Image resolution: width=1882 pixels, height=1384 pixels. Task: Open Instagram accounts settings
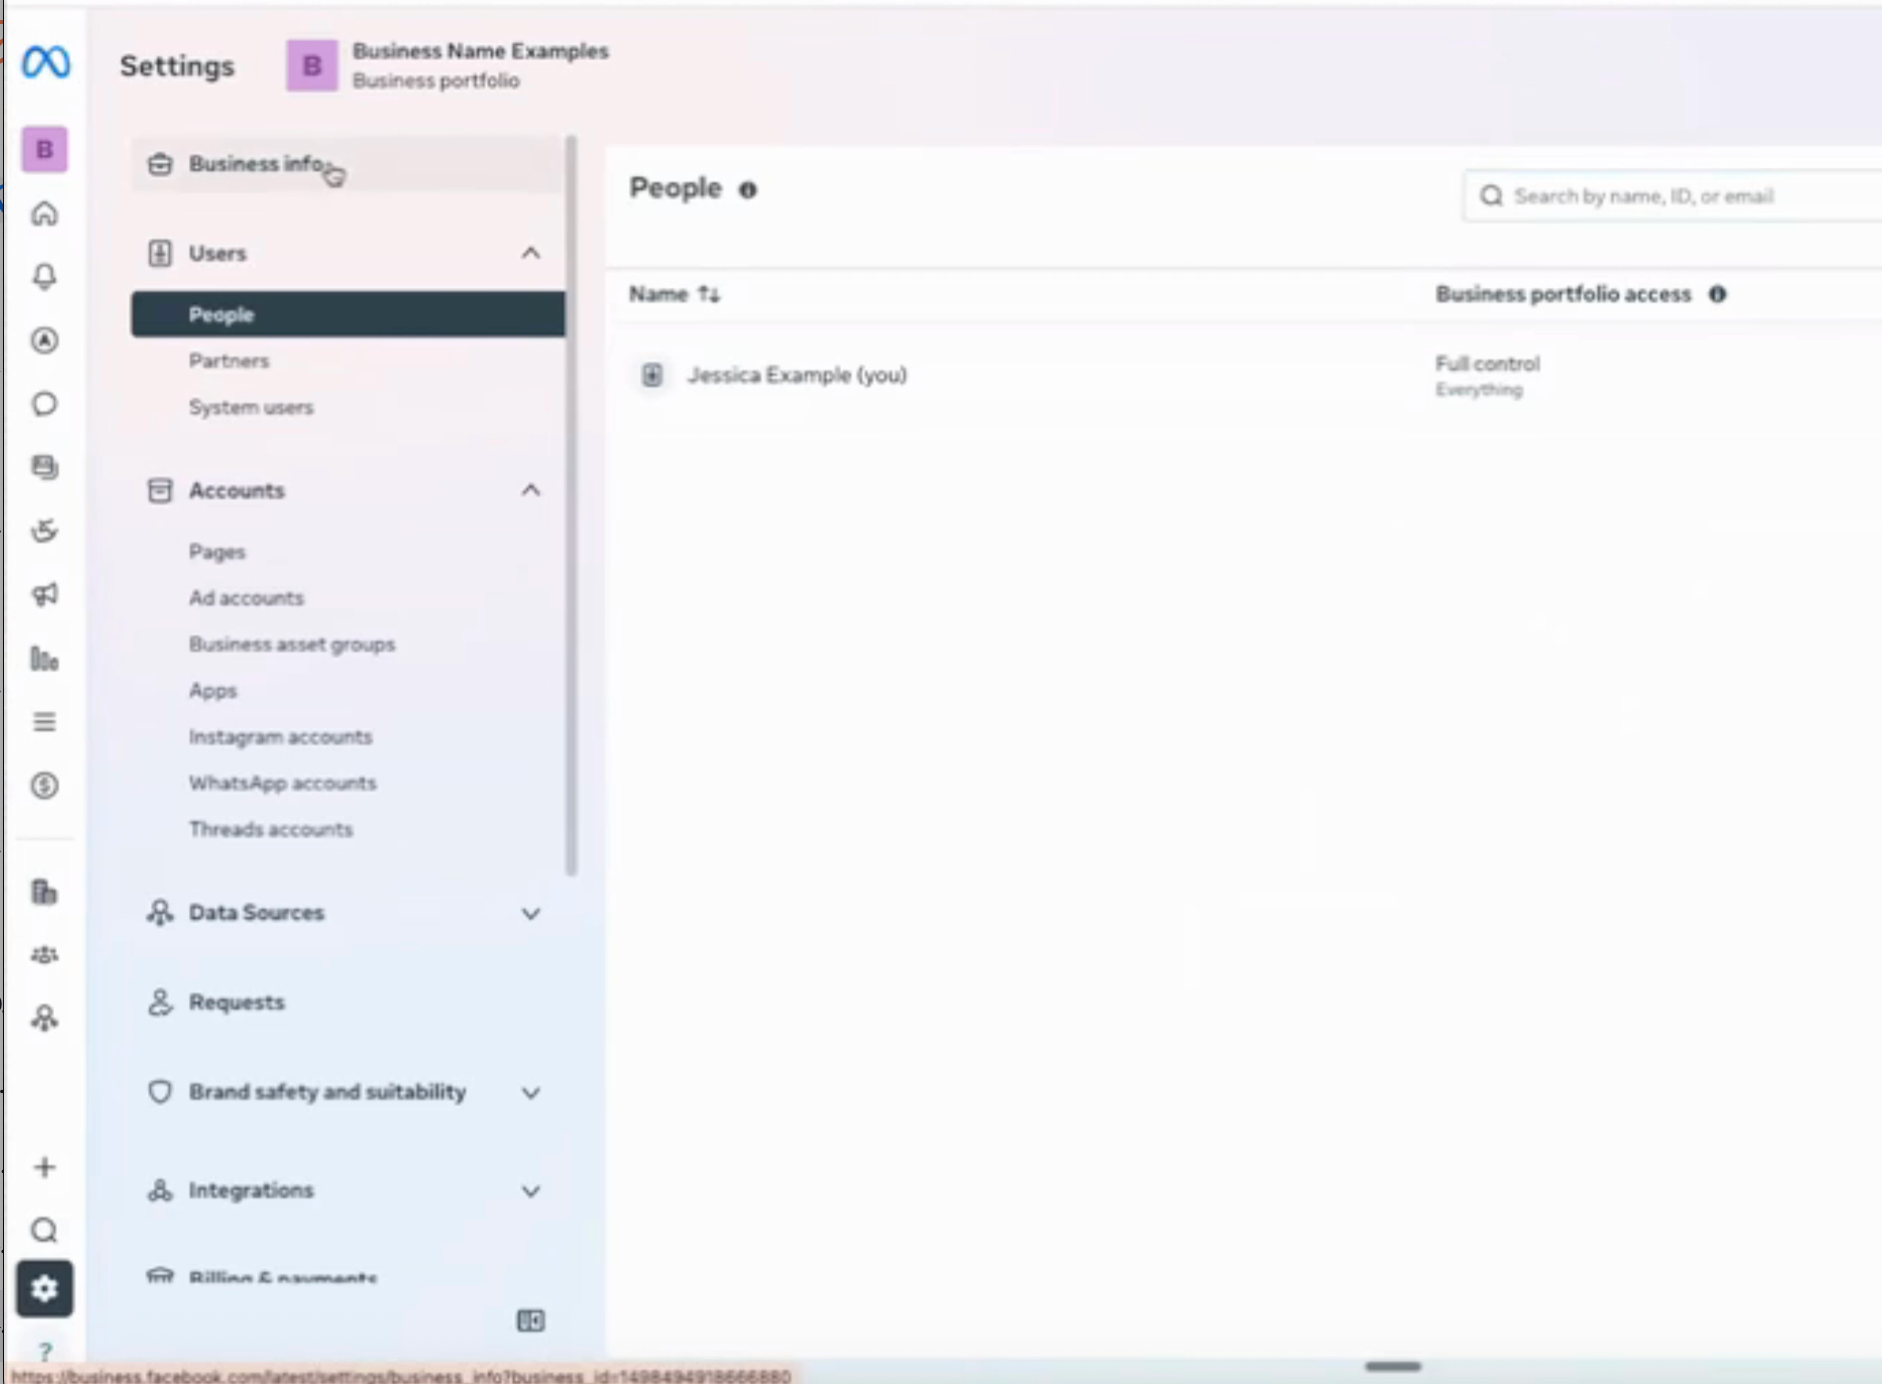281,737
